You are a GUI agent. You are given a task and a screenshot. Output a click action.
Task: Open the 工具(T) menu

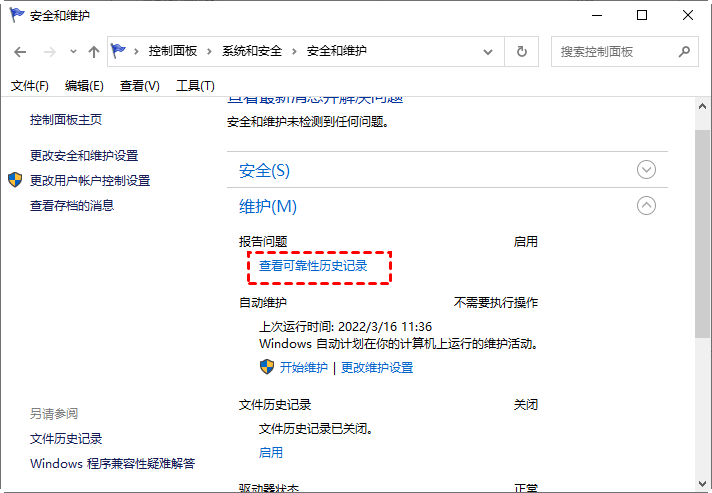[x=195, y=86]
